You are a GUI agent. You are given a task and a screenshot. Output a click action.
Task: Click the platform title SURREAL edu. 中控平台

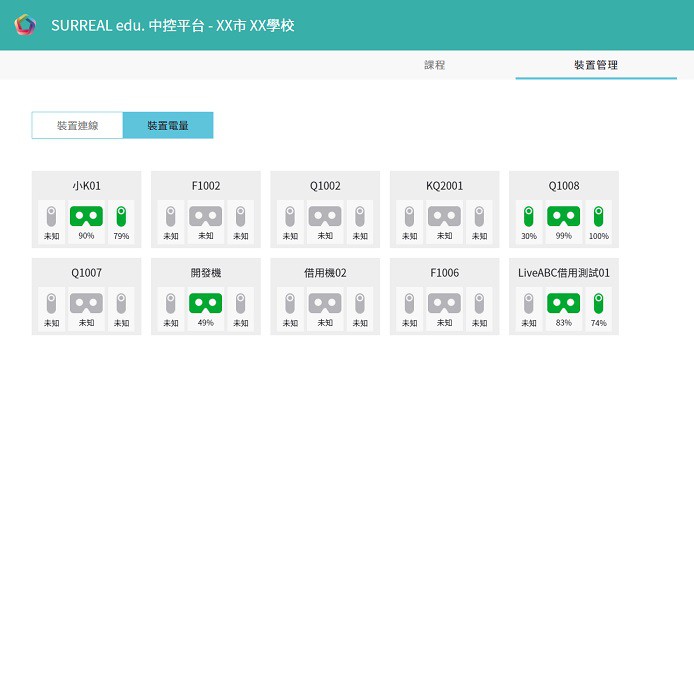pos(172,25)
